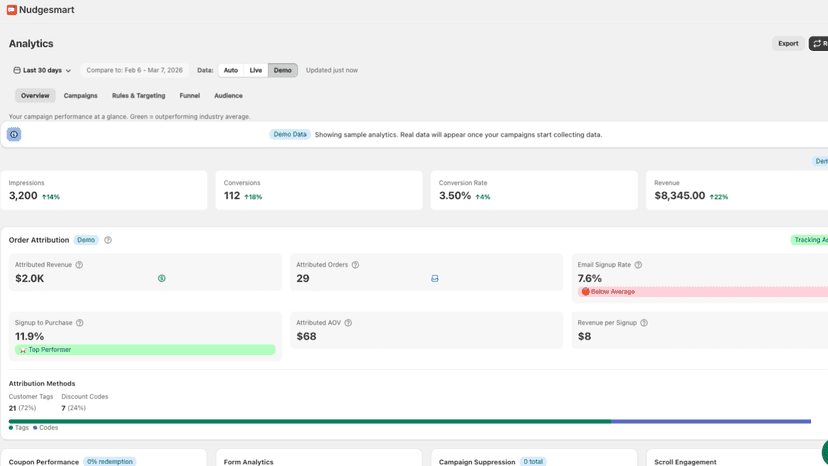The width and height of the screenshot is (828, 466).
Task: Click the Conversions 112 value
Action: pyautogui.click(x=232, y=195)
